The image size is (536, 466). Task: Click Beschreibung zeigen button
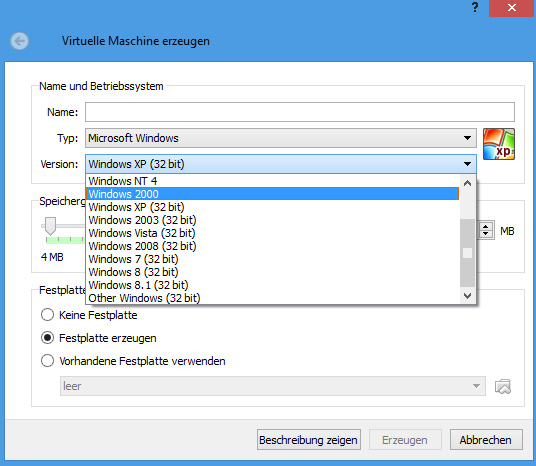(309, 440)
